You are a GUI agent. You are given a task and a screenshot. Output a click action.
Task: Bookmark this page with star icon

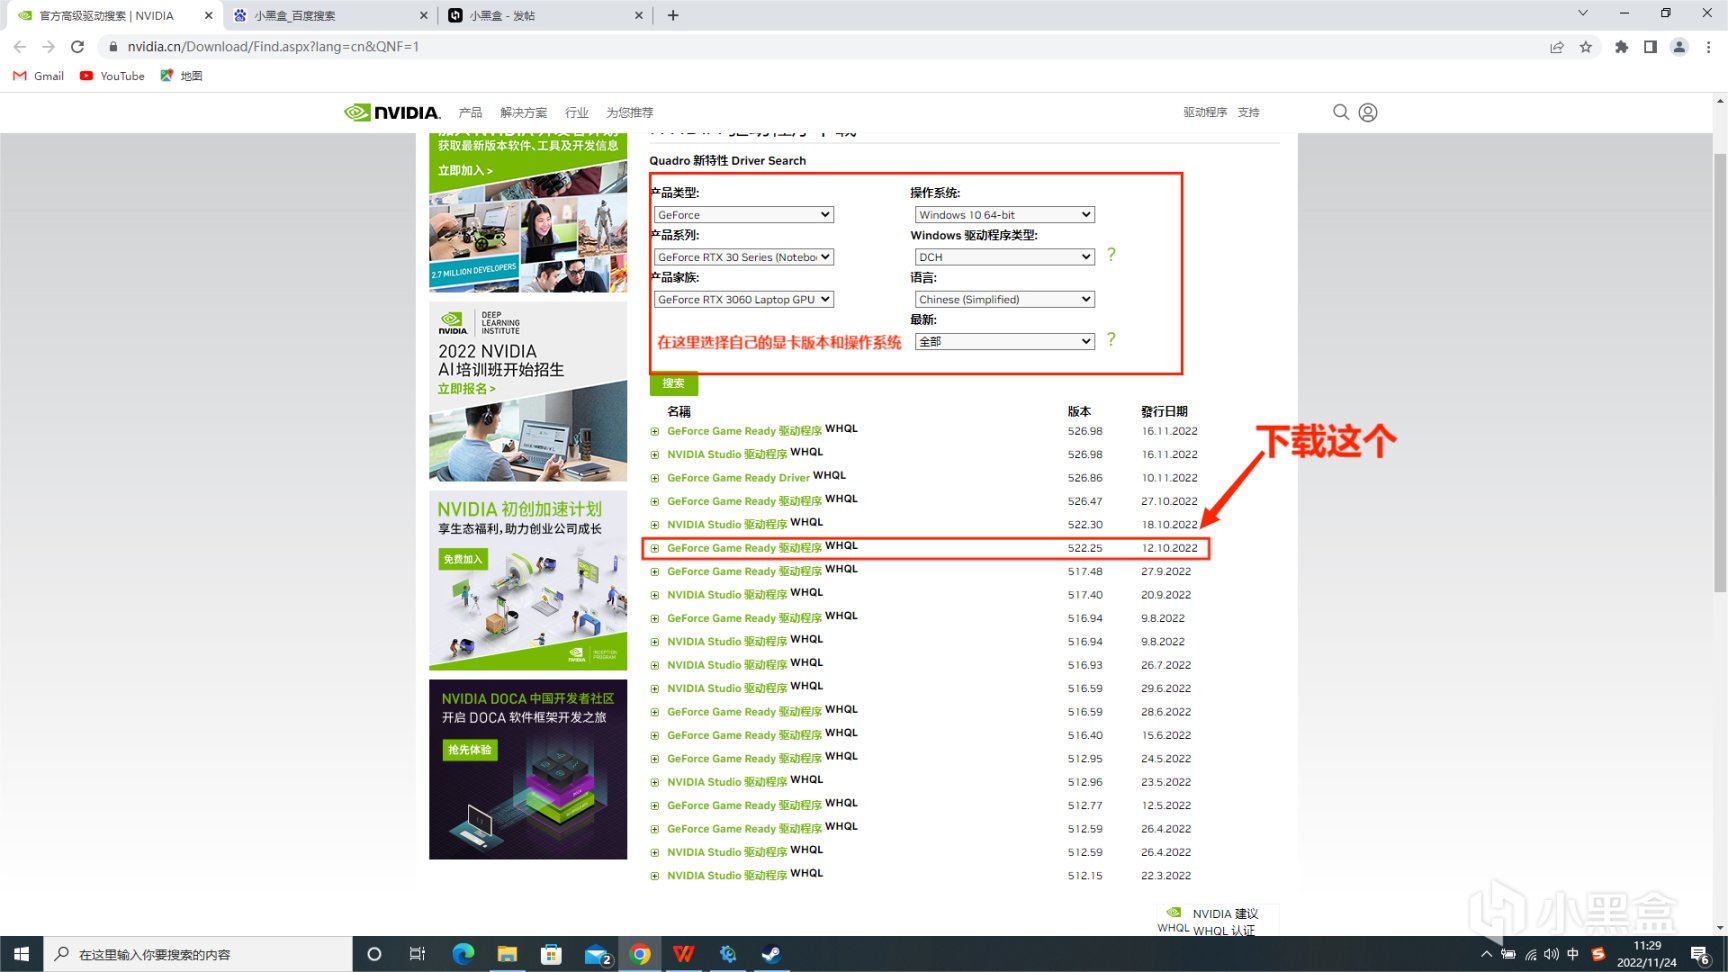[1586, 46]
